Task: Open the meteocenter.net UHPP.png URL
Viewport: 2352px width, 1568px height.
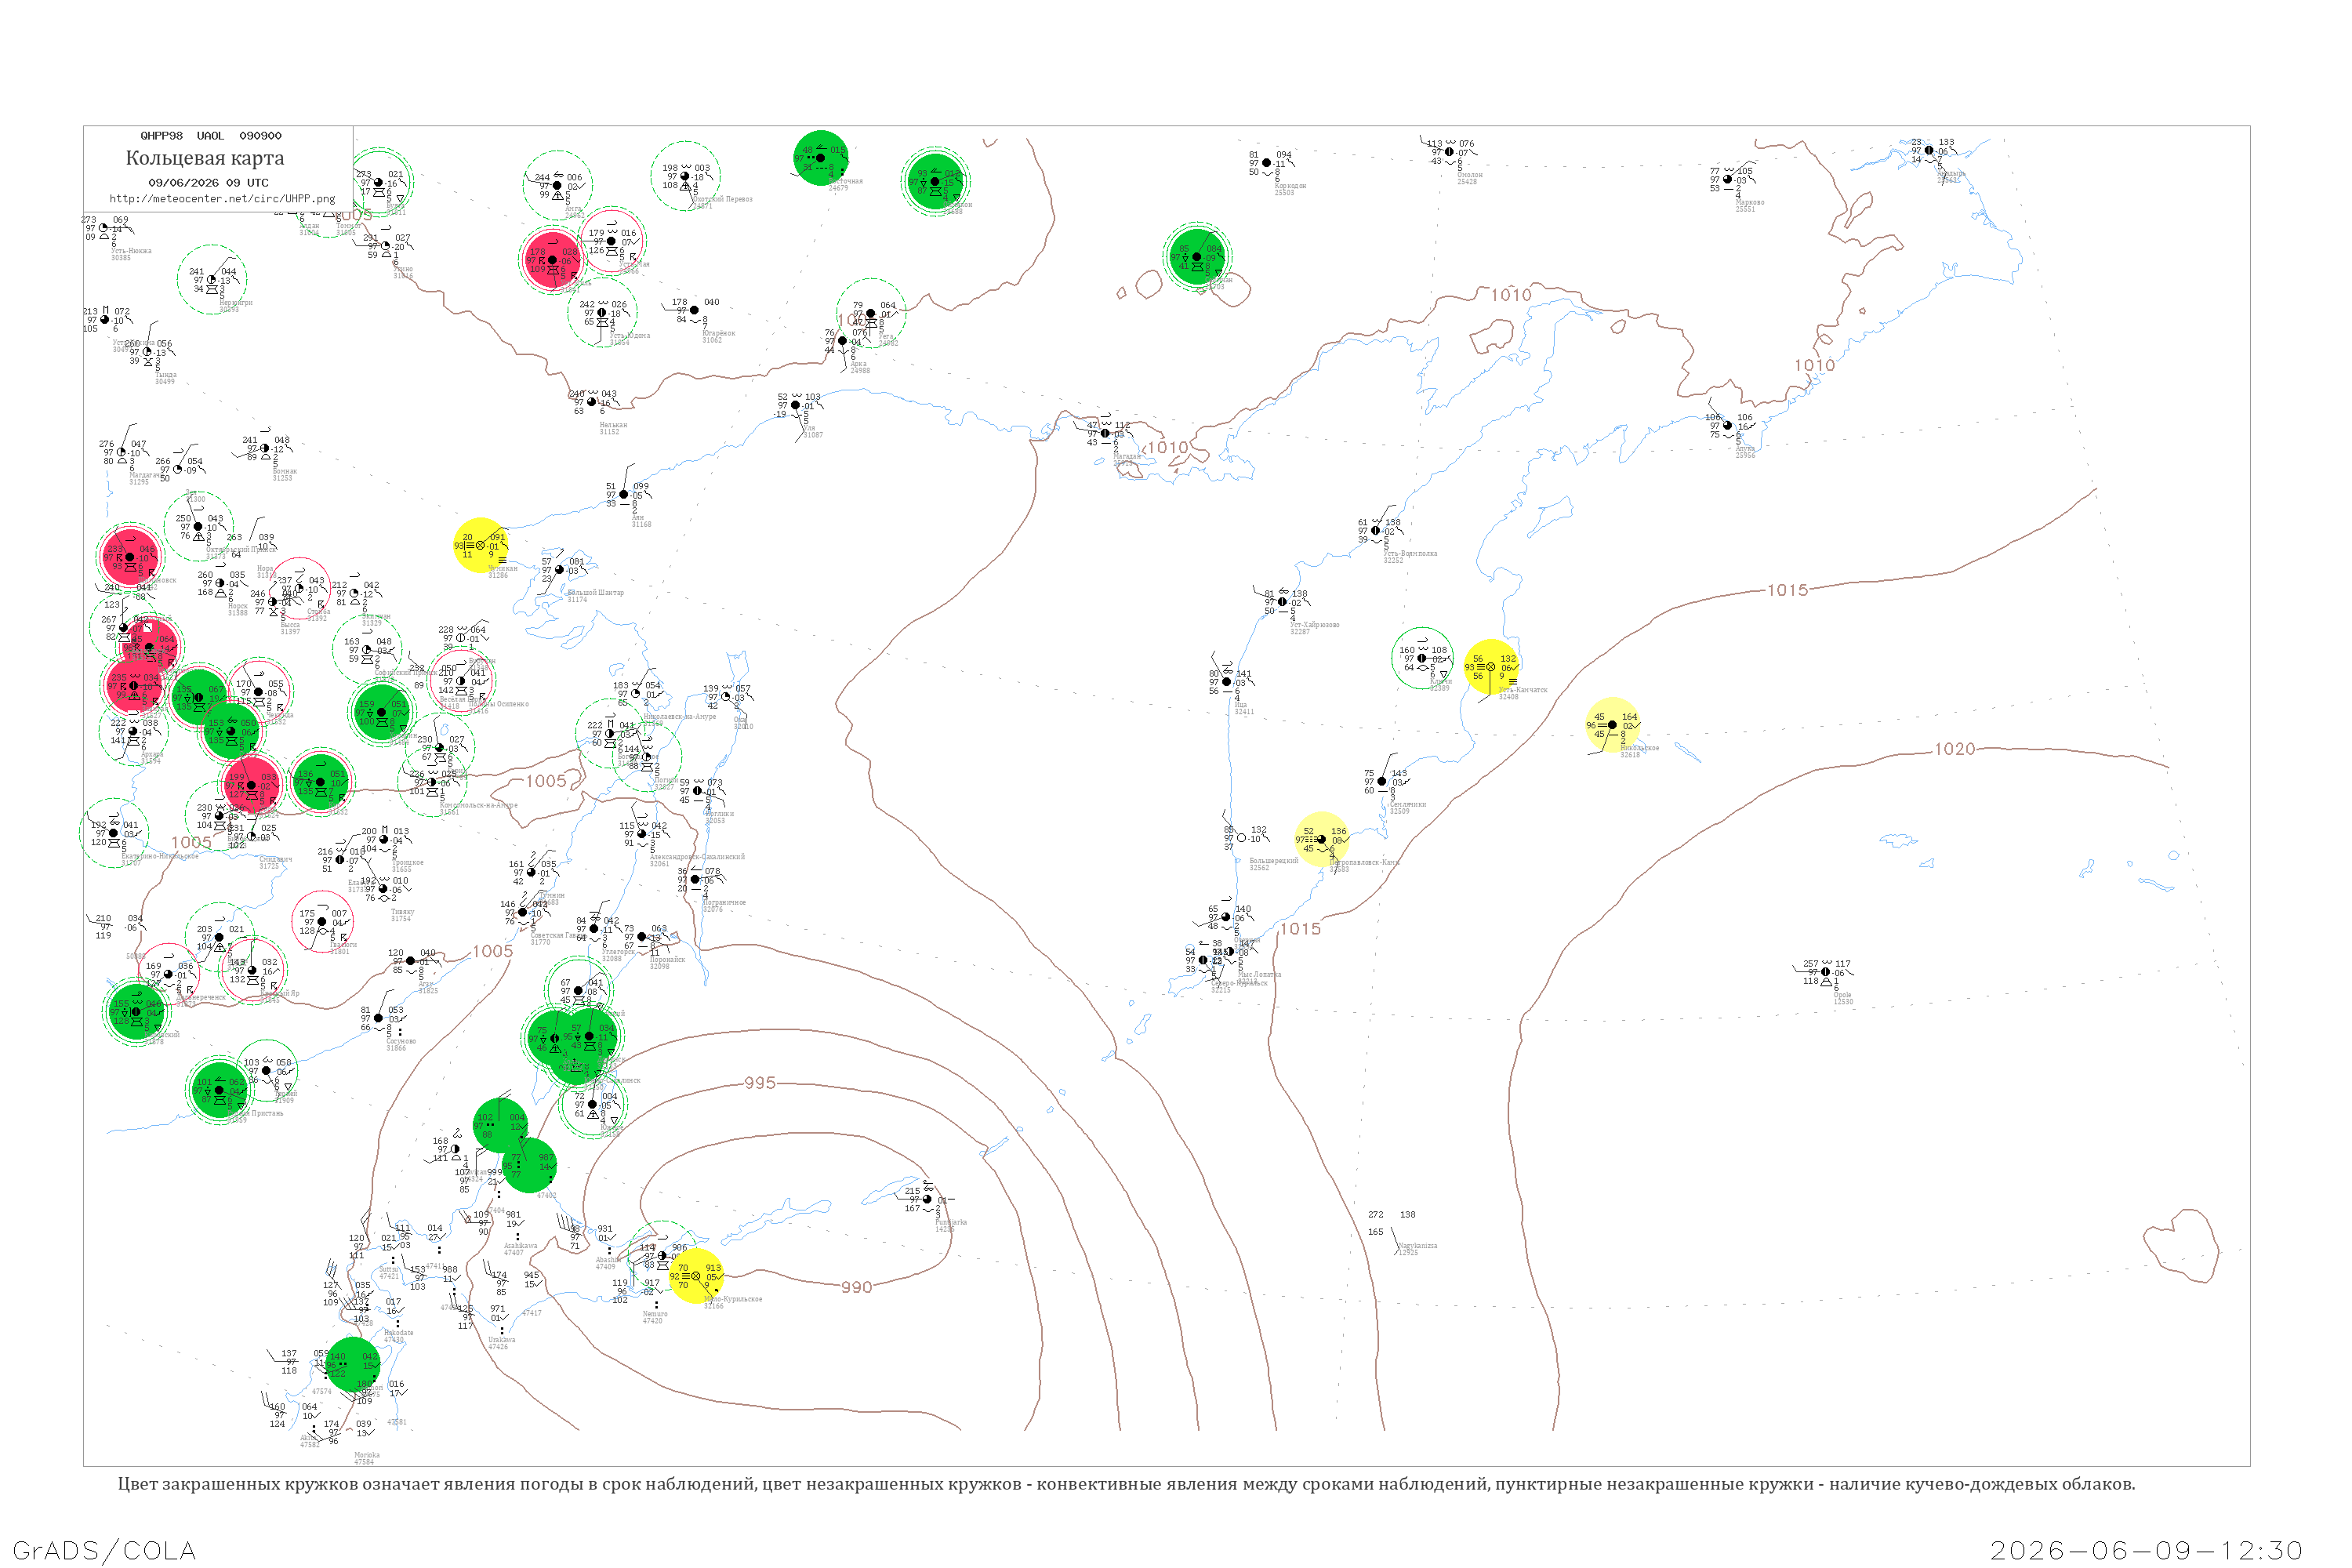Action: click(222, 199)
